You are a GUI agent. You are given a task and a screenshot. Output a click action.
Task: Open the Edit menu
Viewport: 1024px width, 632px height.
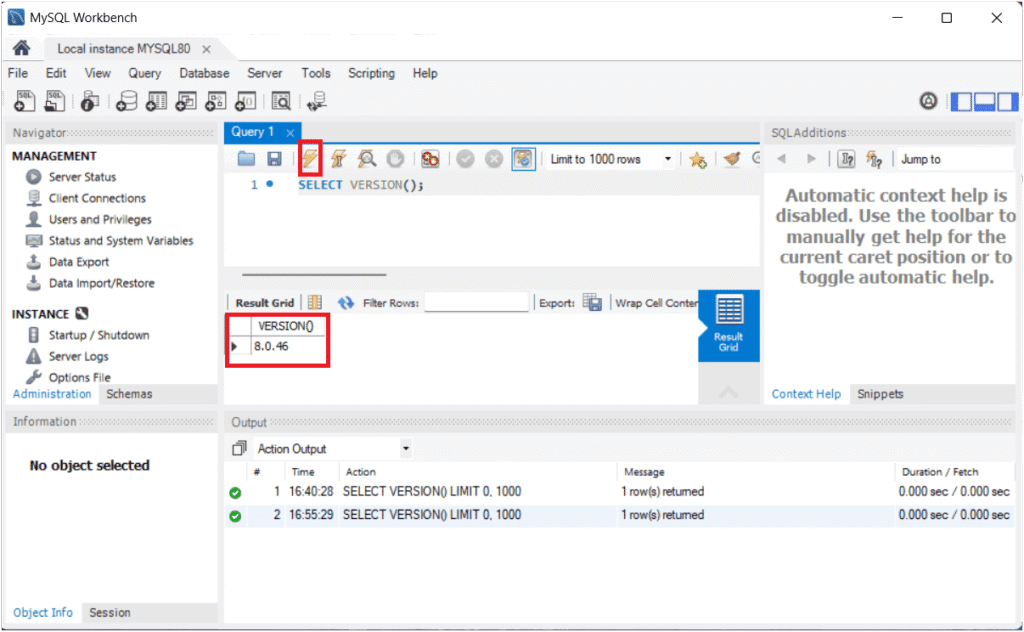click(x=56, y=73)
